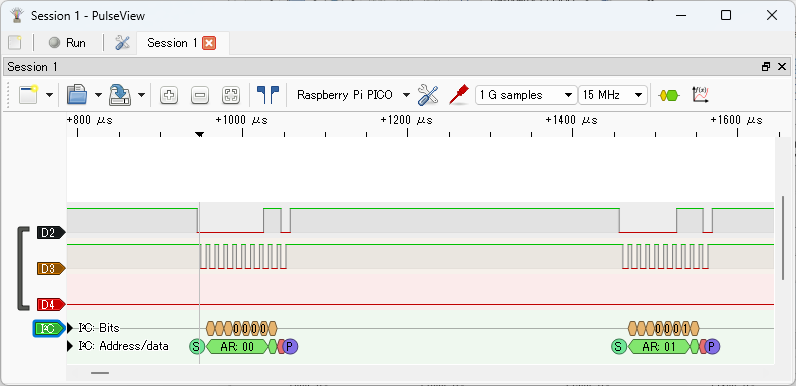Image resolution: width=796 pixels, height=386 pixels.
Task: Switch to the Session 1 tab
Action: click(x=172, y=43)
